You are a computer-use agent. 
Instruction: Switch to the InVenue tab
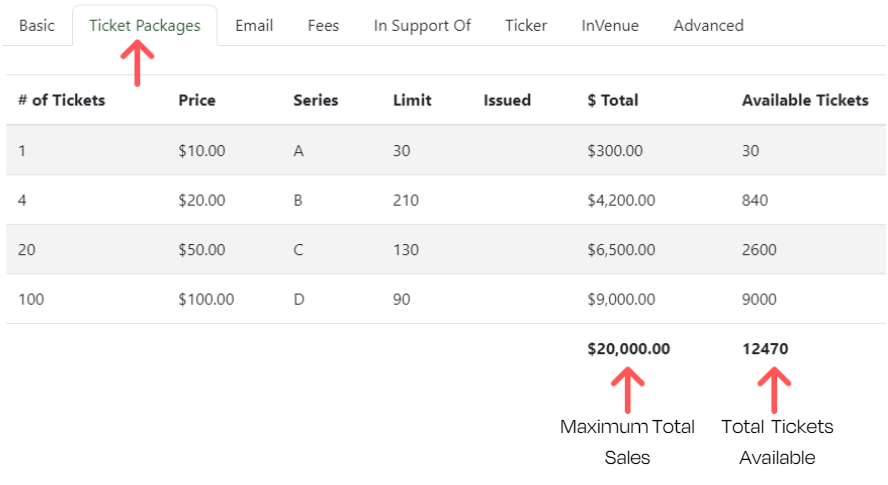pyautogui.click(x=610, y=26)
